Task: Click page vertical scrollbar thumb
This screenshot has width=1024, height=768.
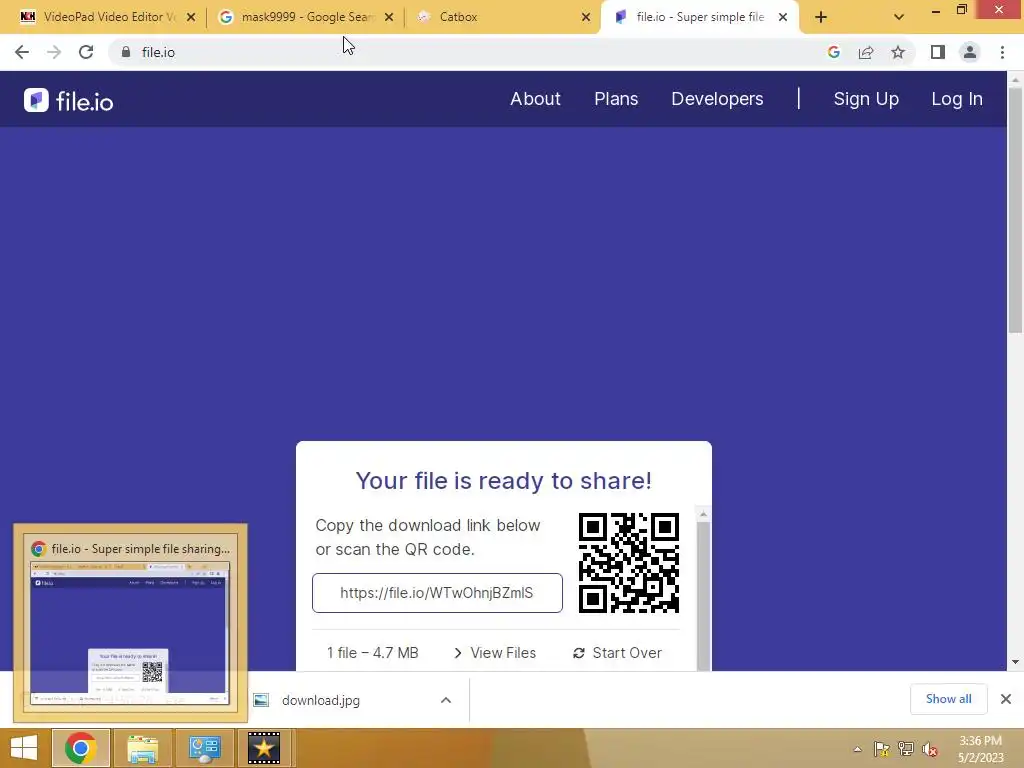Action: [1015, 210]
